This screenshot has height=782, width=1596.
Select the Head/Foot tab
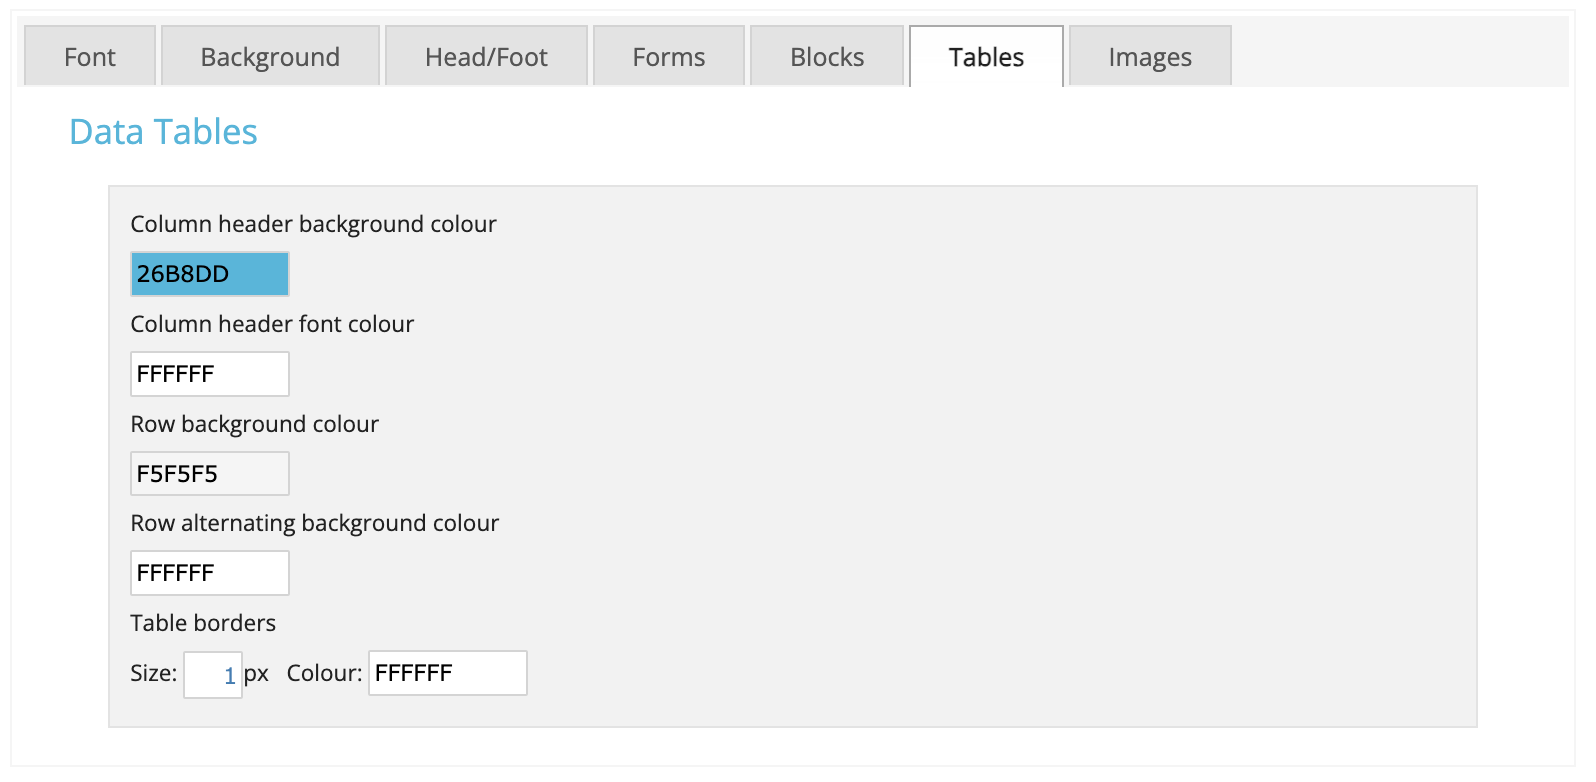[486, 57]
